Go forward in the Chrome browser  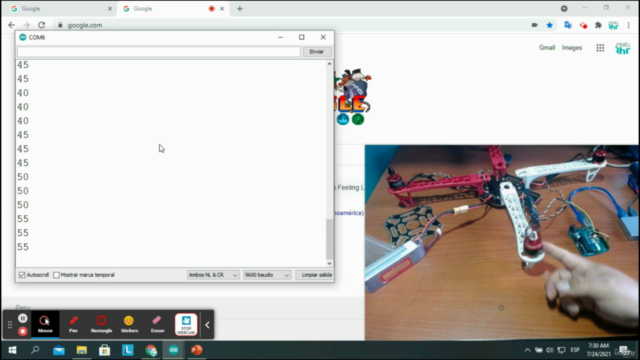coord(27,25)
